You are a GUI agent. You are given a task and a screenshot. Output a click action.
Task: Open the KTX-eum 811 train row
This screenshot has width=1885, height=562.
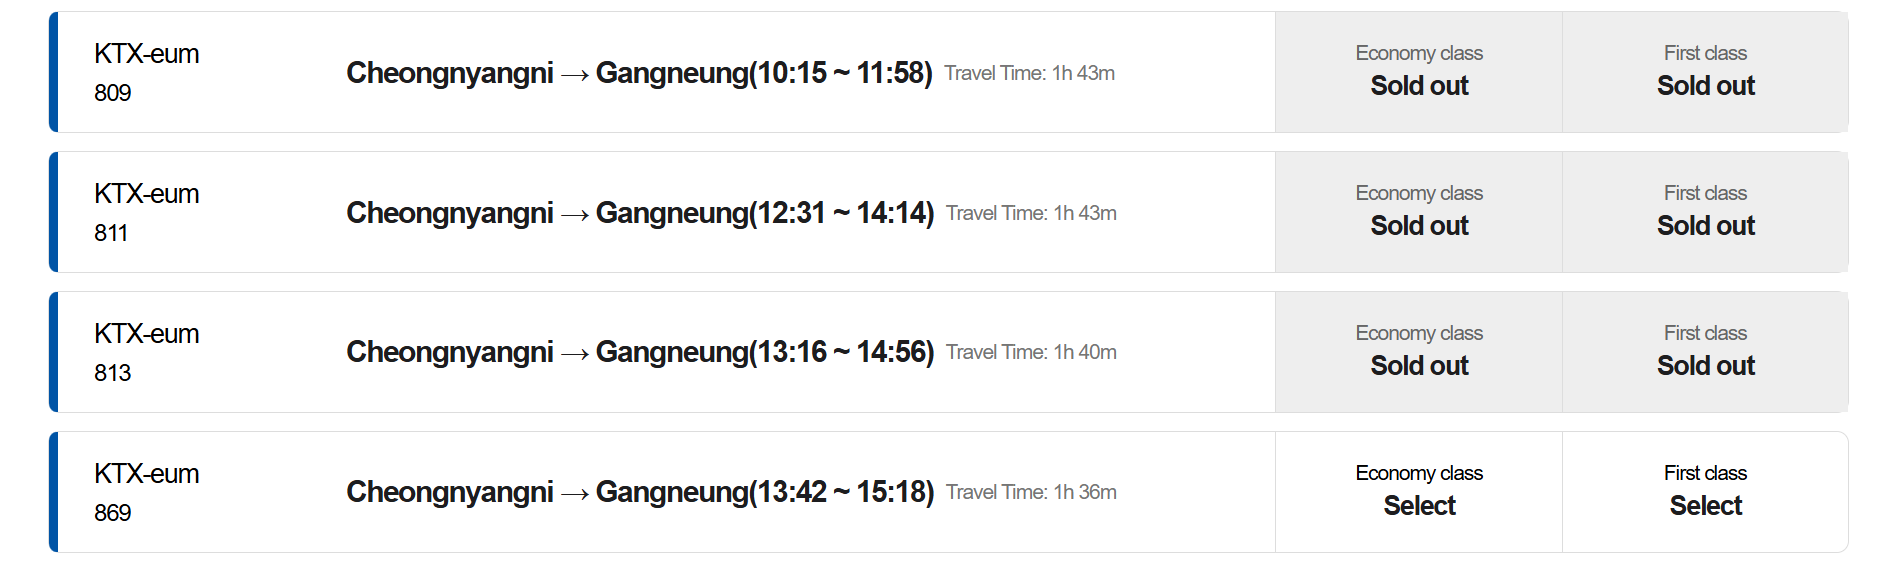(662, 212)
